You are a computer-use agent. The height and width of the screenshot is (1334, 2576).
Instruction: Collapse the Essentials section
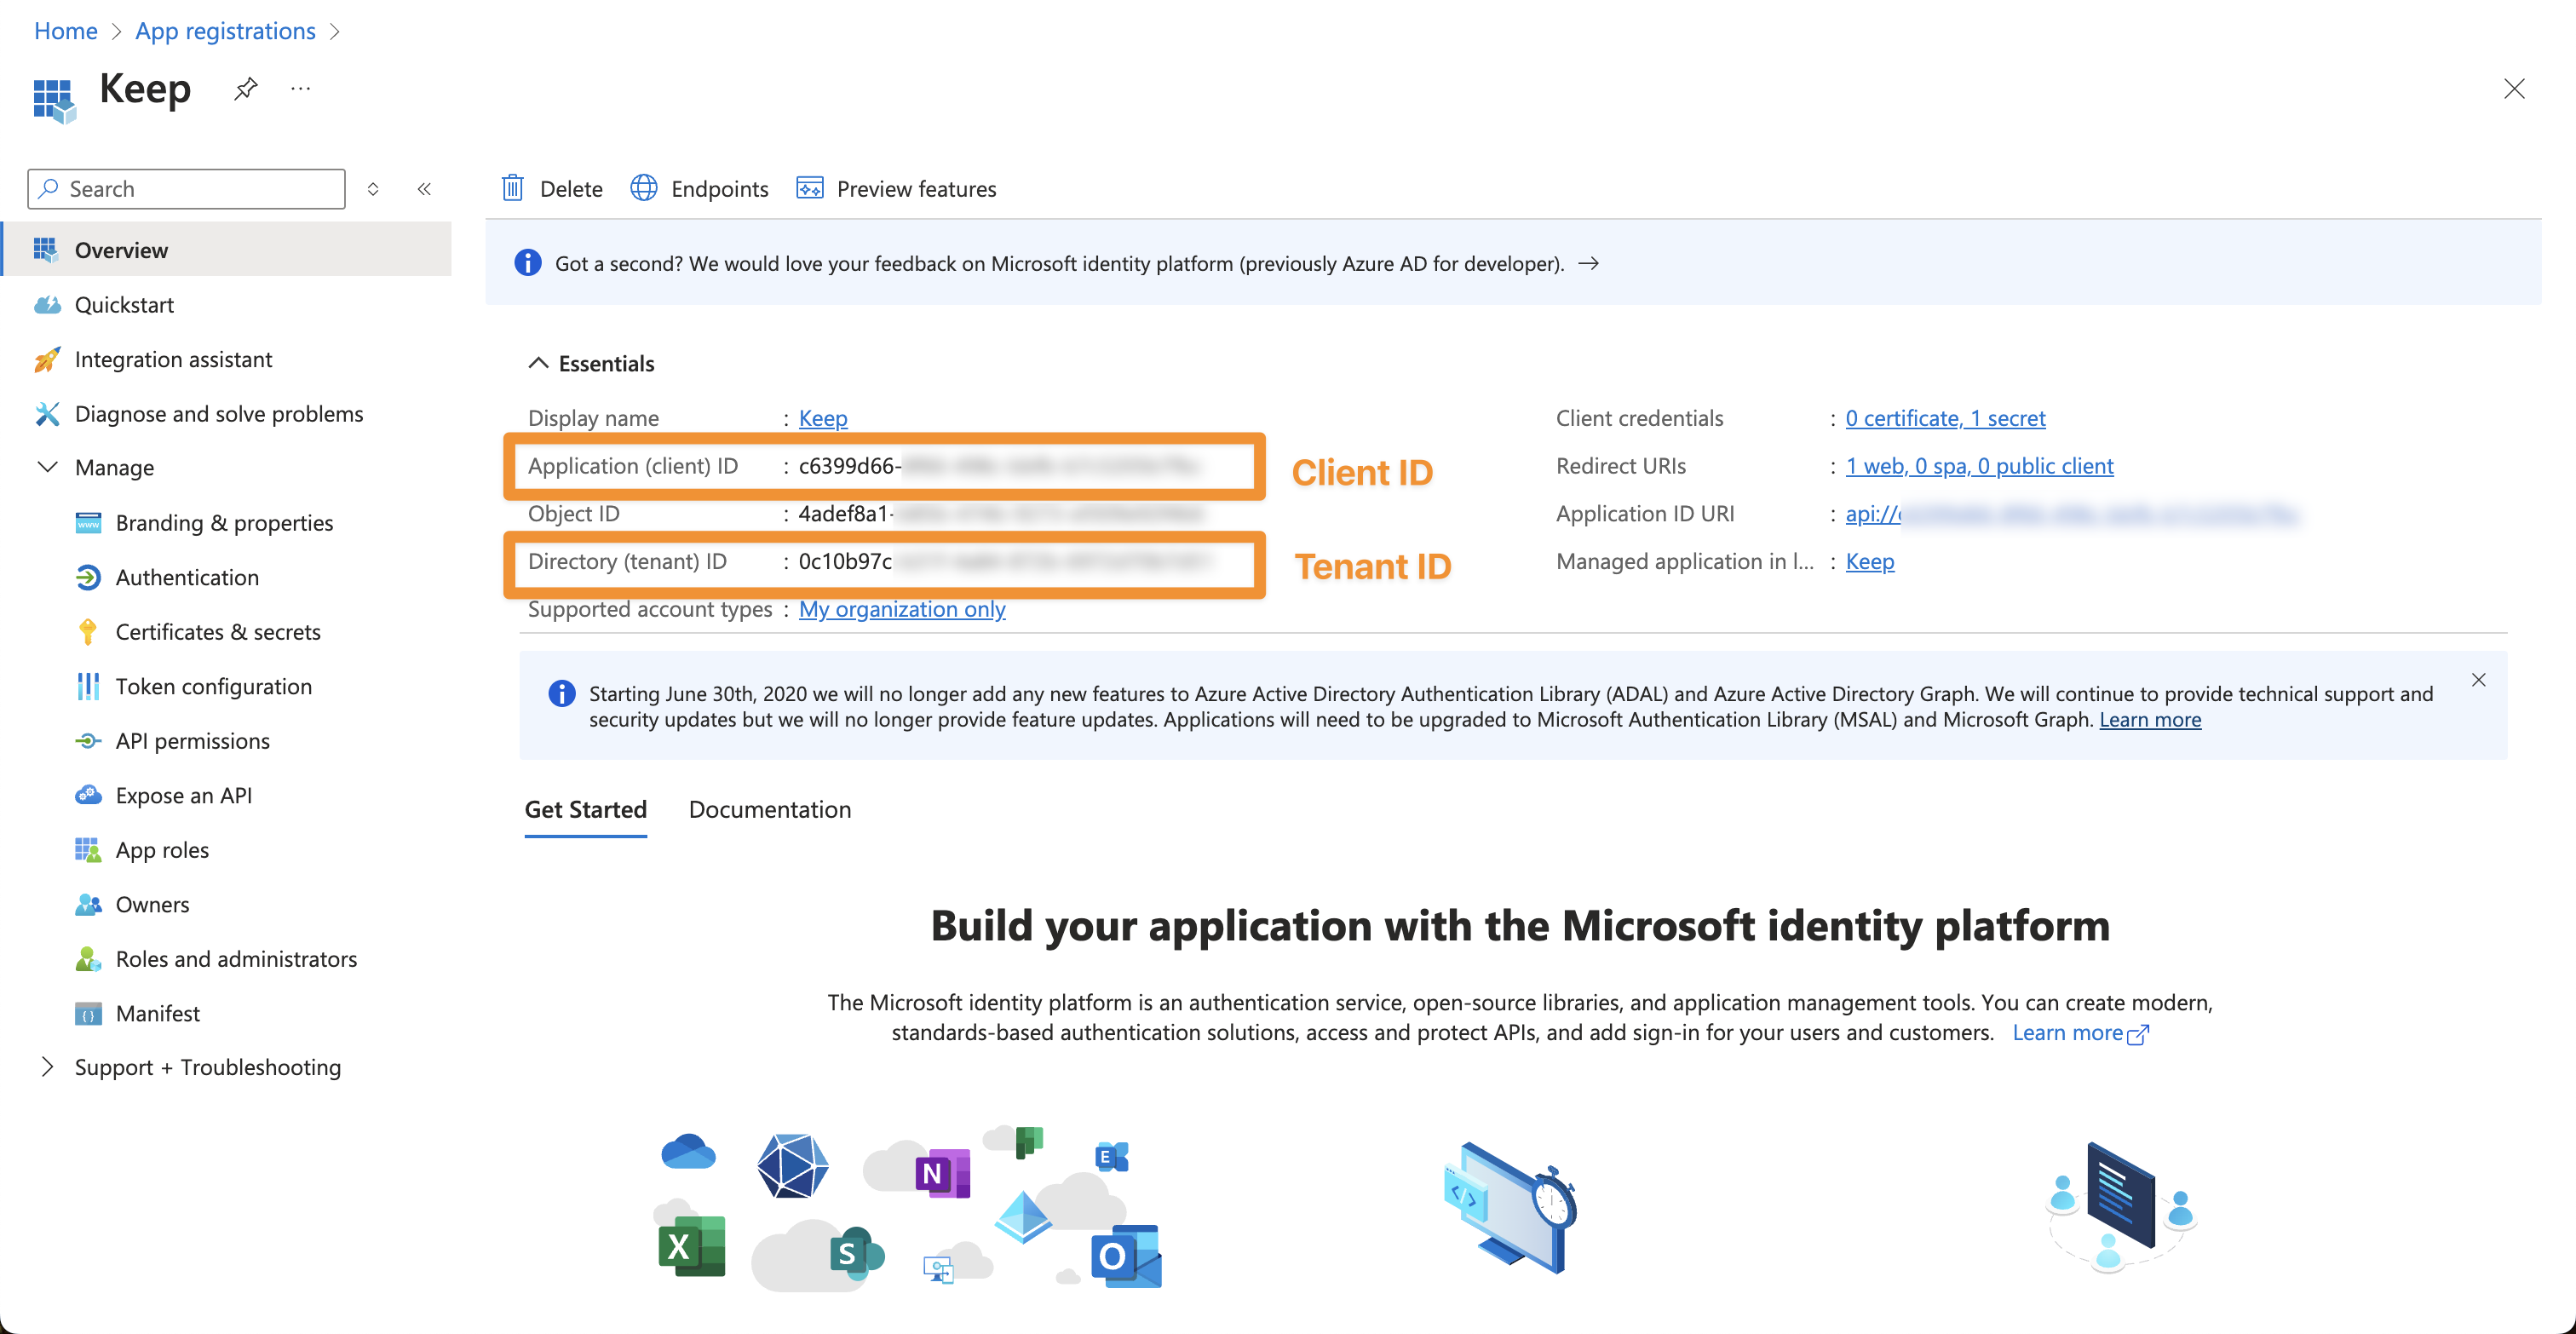(x=591, y=363)
